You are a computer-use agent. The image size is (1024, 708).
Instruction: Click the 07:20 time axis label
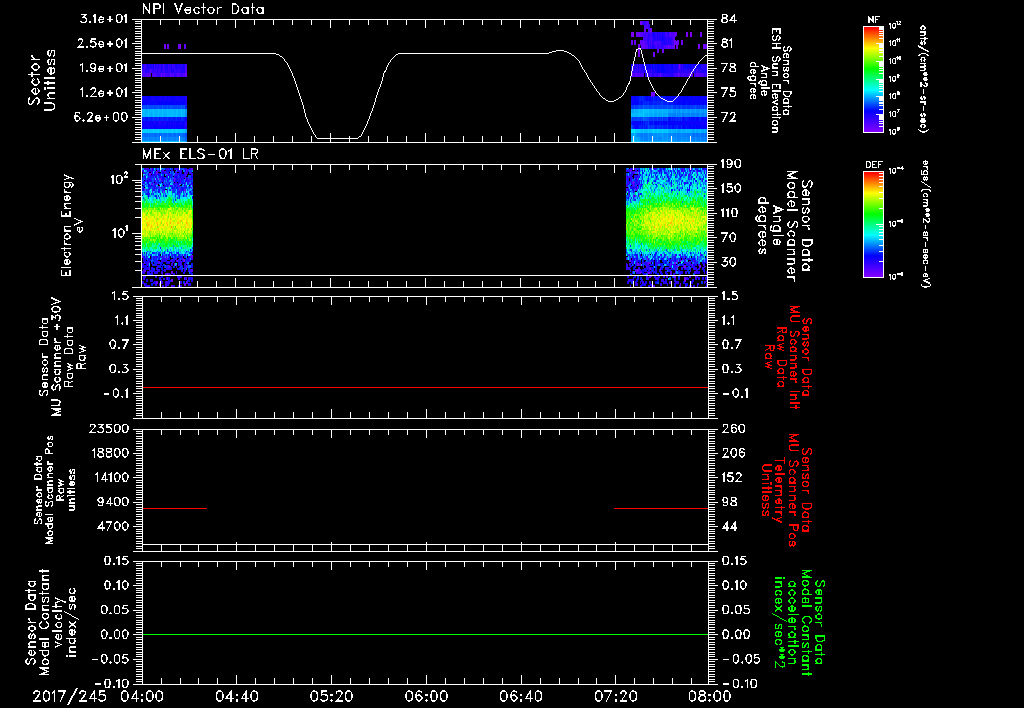(x=615, y=696)
